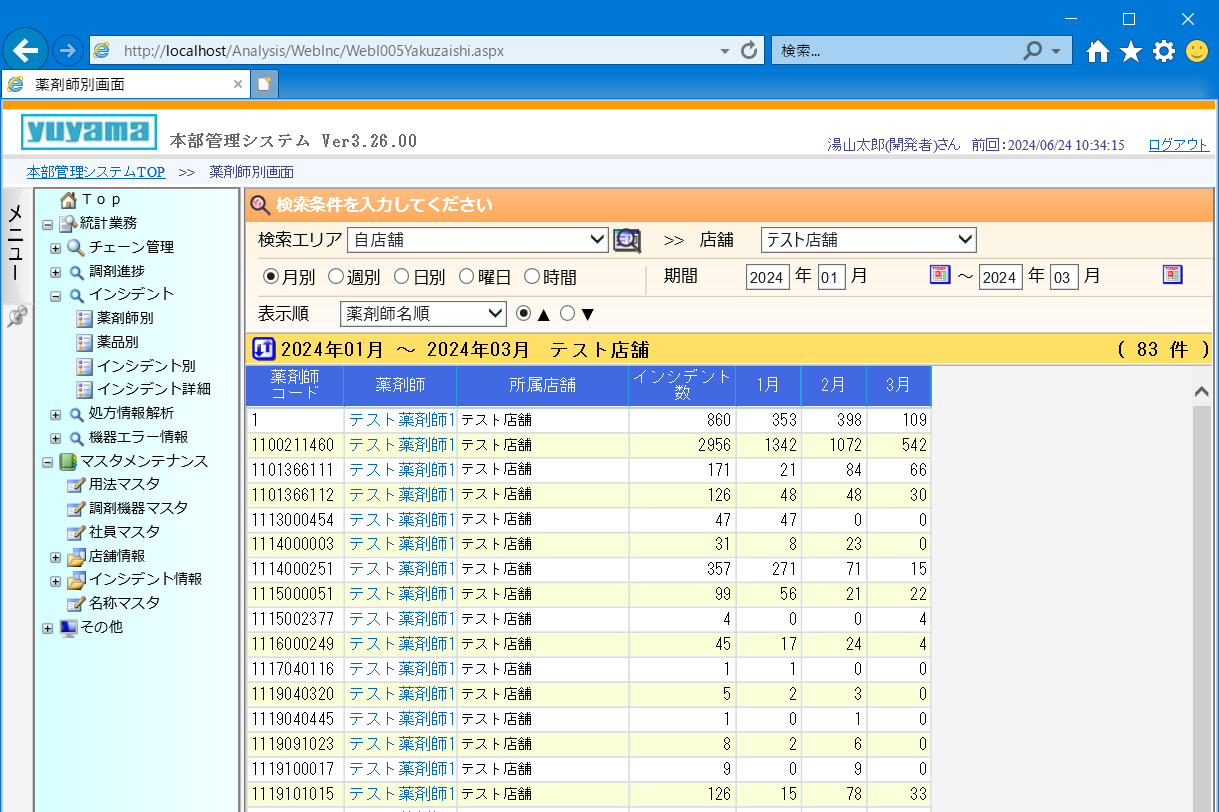This screenshot has height=812, width=1219.
Task: Click the 薬品別 list icon
Action: pos(84,342)
